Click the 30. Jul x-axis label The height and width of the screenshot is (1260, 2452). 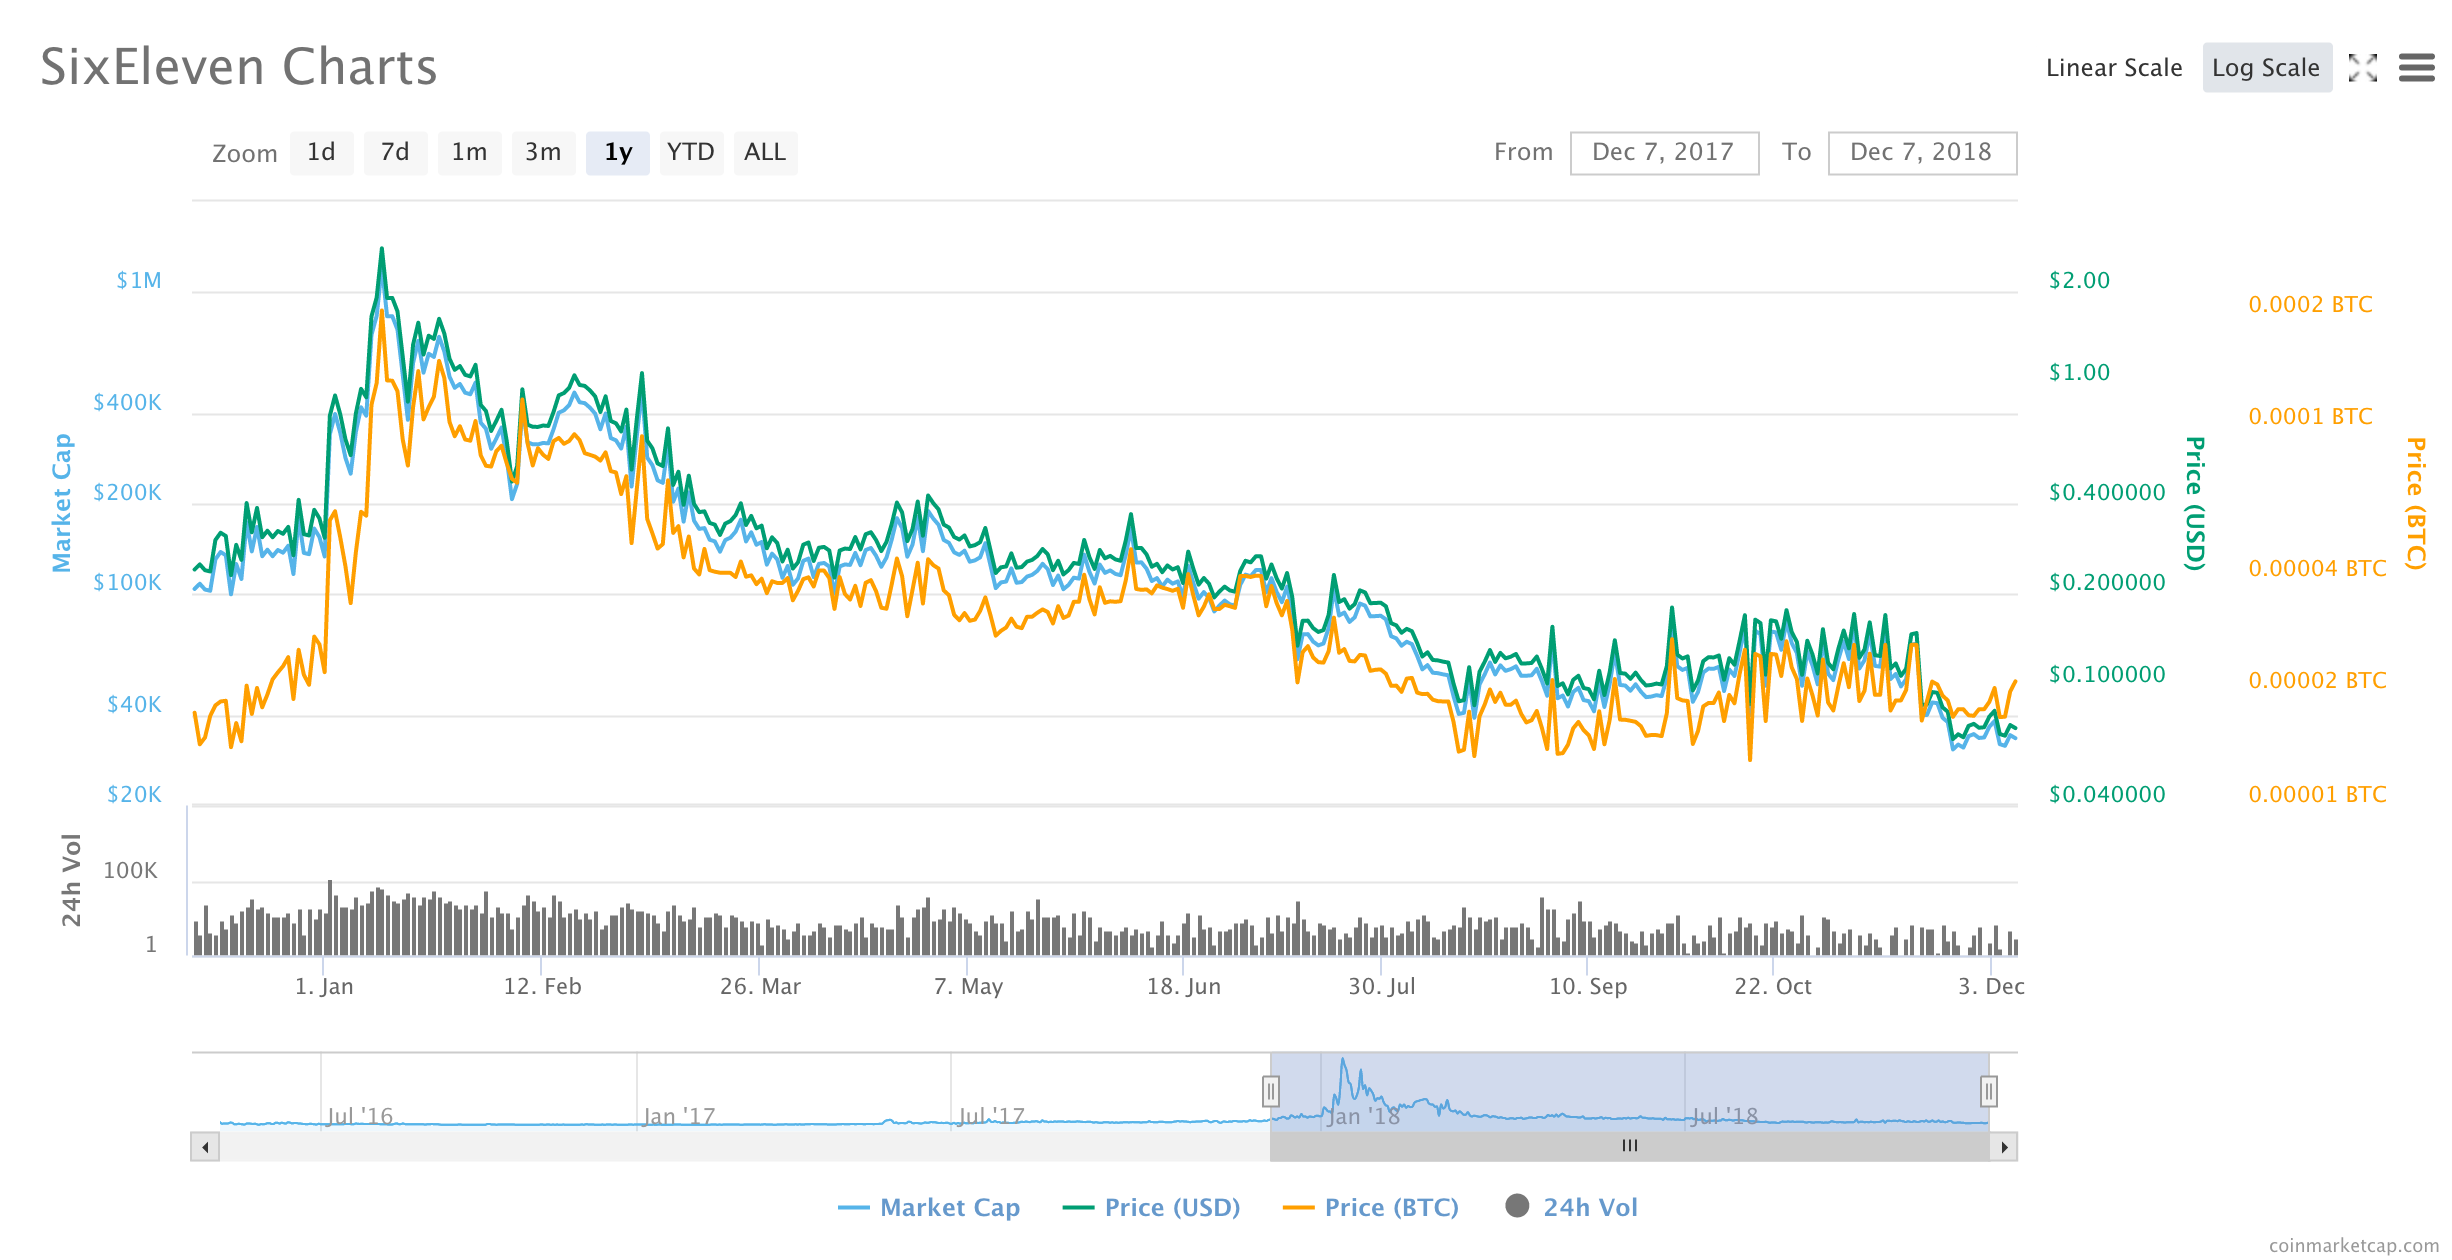point(1382,987)
